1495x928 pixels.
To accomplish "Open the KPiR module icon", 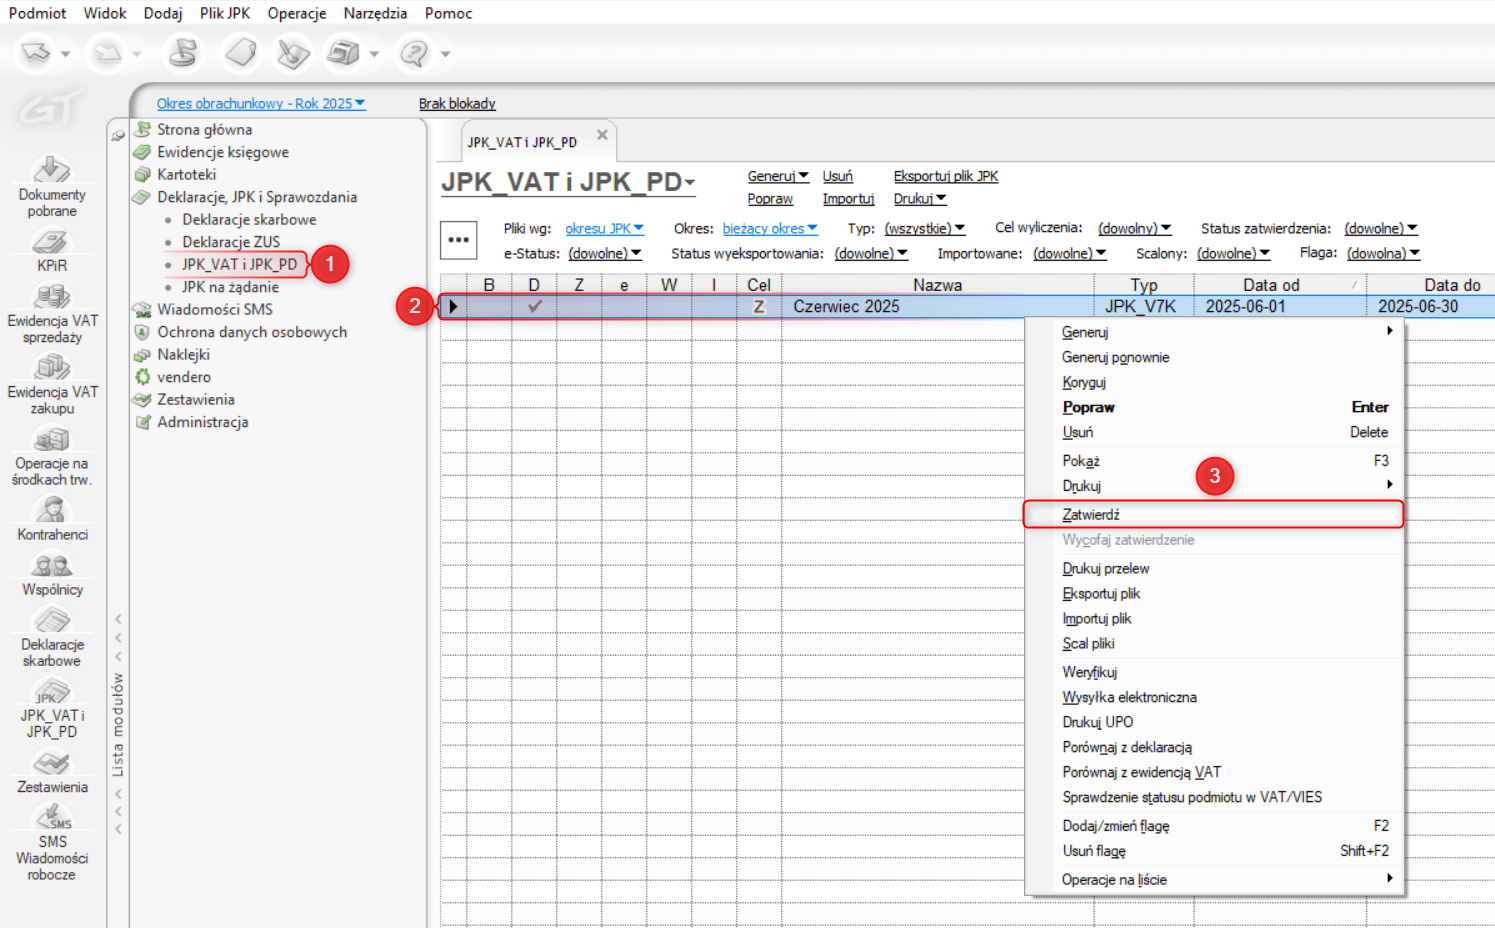I will (51, 242).
